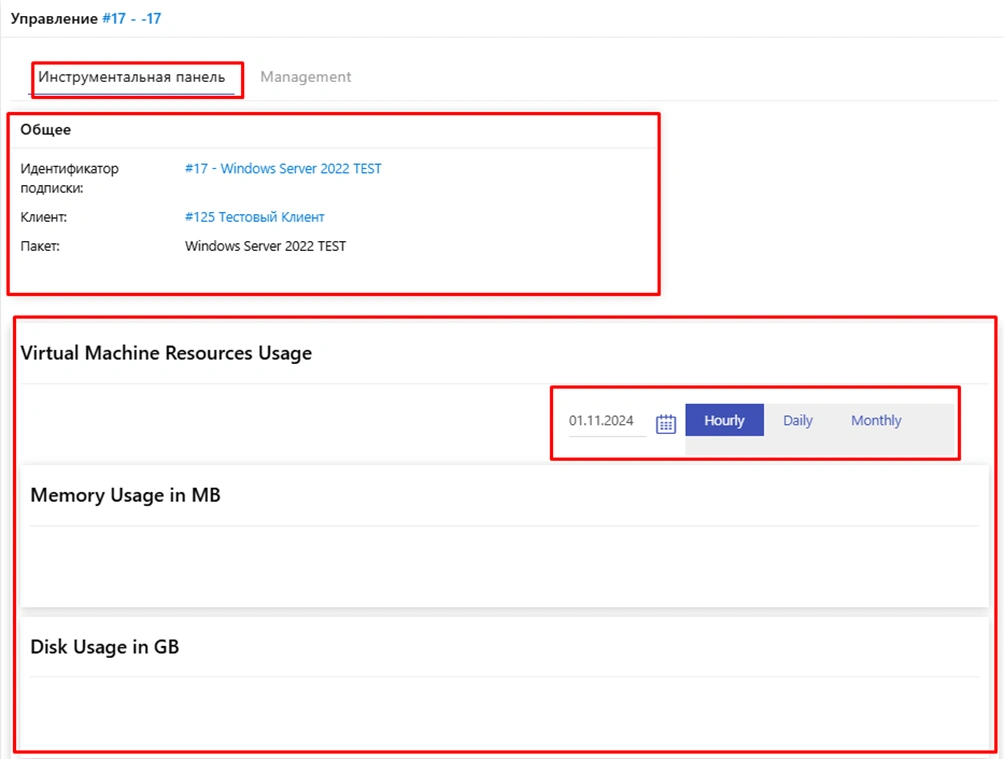1004x759 pixels.
Task: Switch to the Management tab
Action: point(305,77)
